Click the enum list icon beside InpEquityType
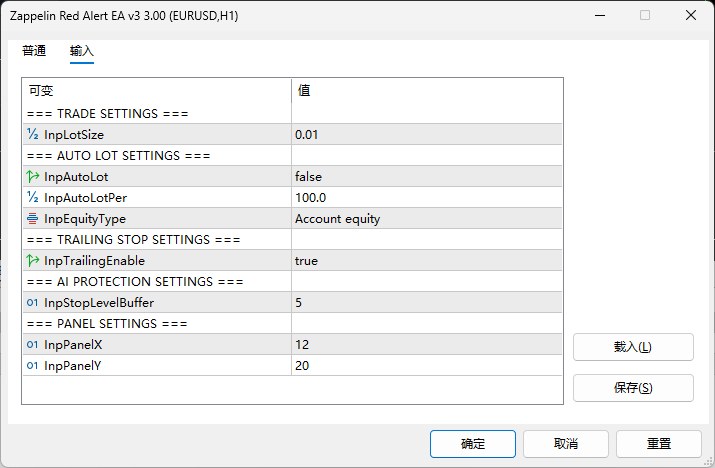The image size is (715, 468). (x=32, y=218)
